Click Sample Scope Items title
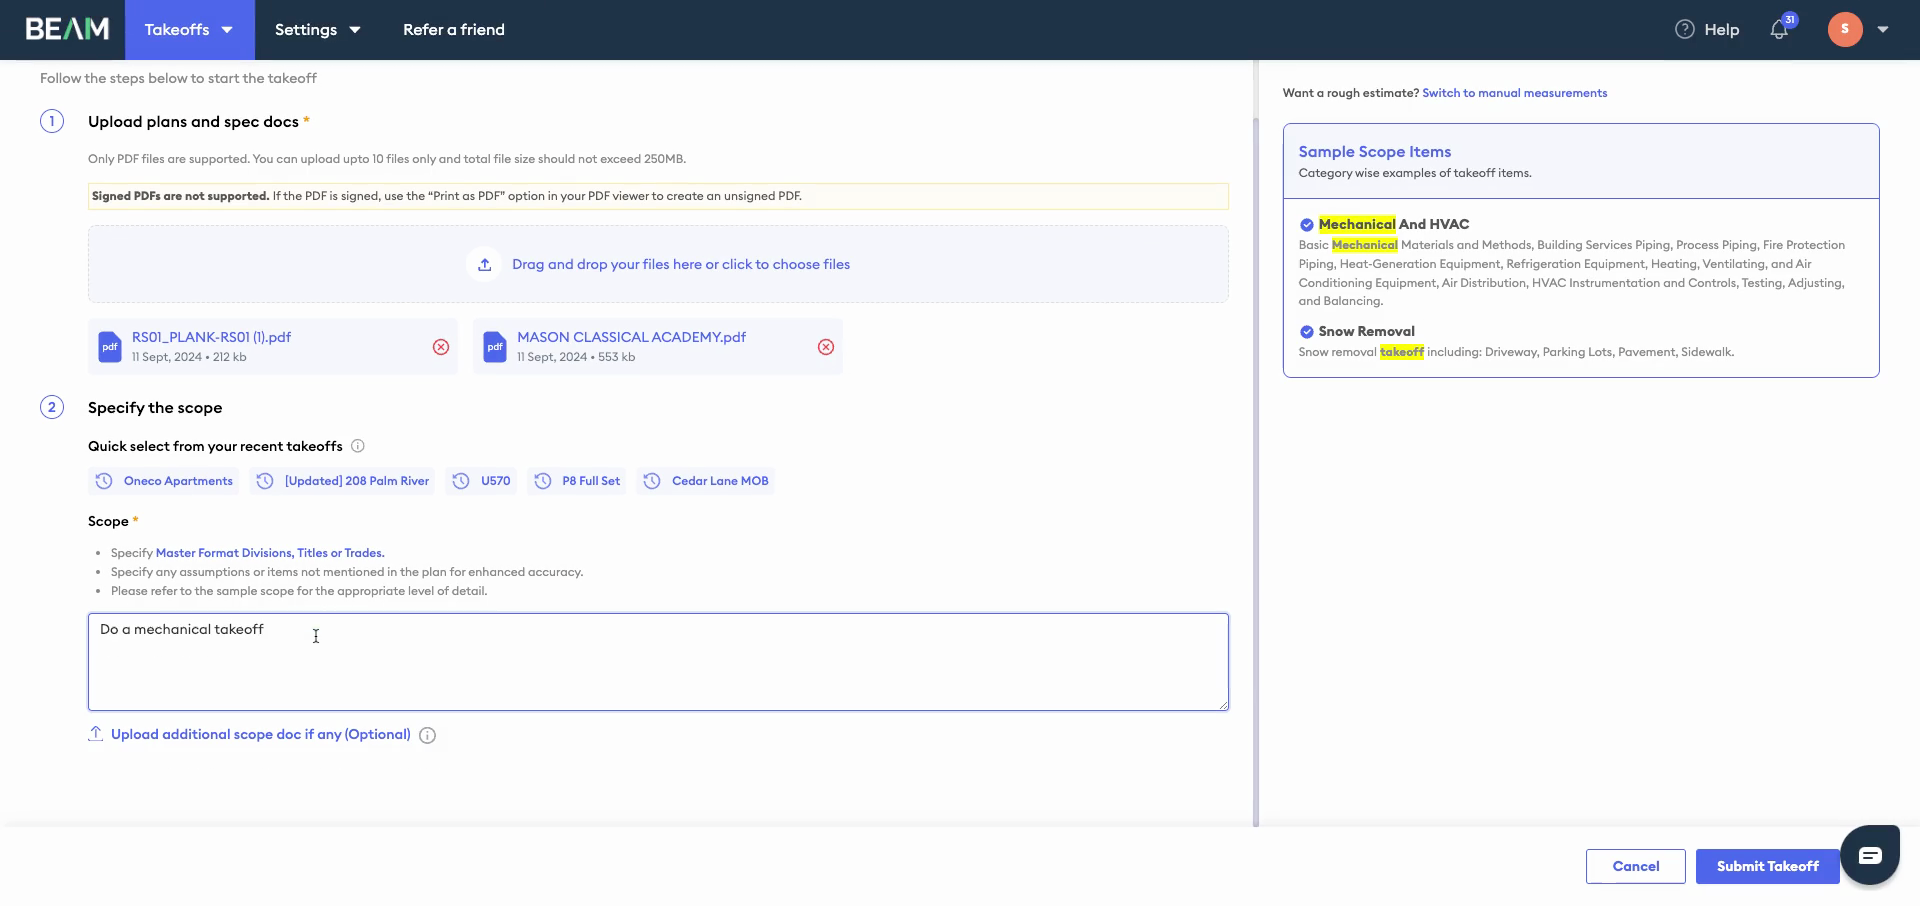The width and height of the screenshot is (1920, 906). (x=1375, y=152)
